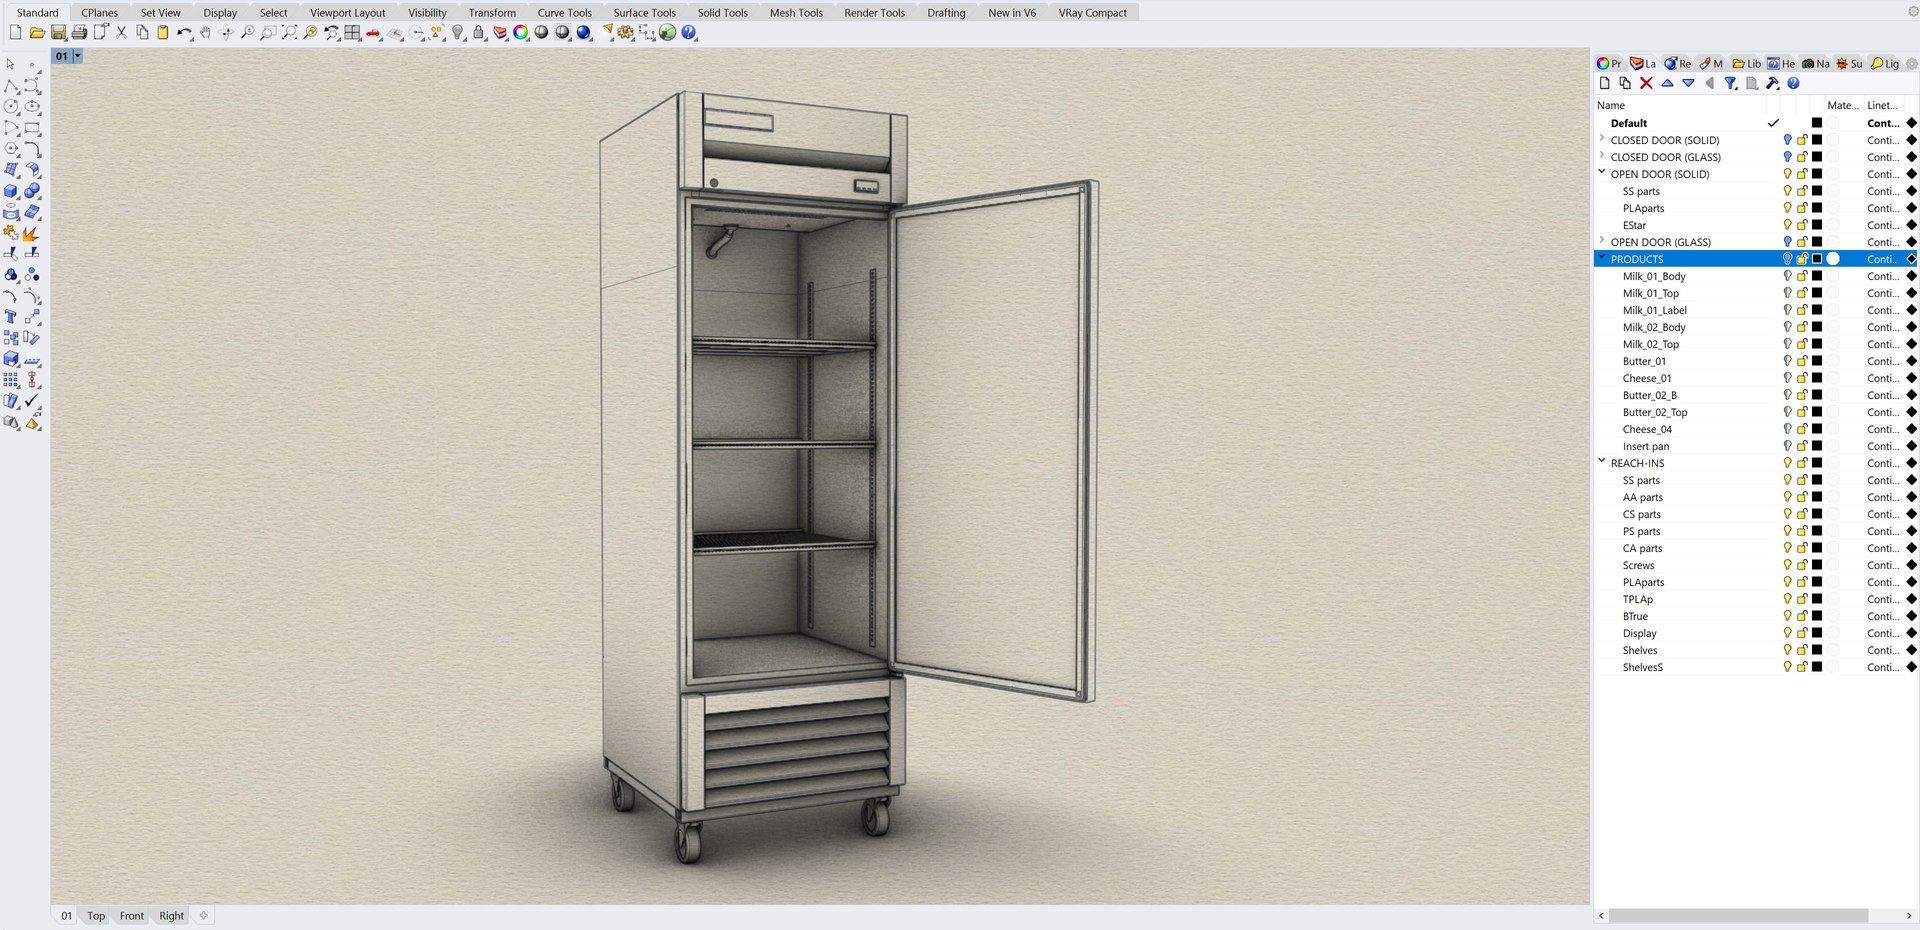This screenshot has height=930, width=1920.
Task: Select the Polyline tool in left sidebar
Action: click(11, 86)
